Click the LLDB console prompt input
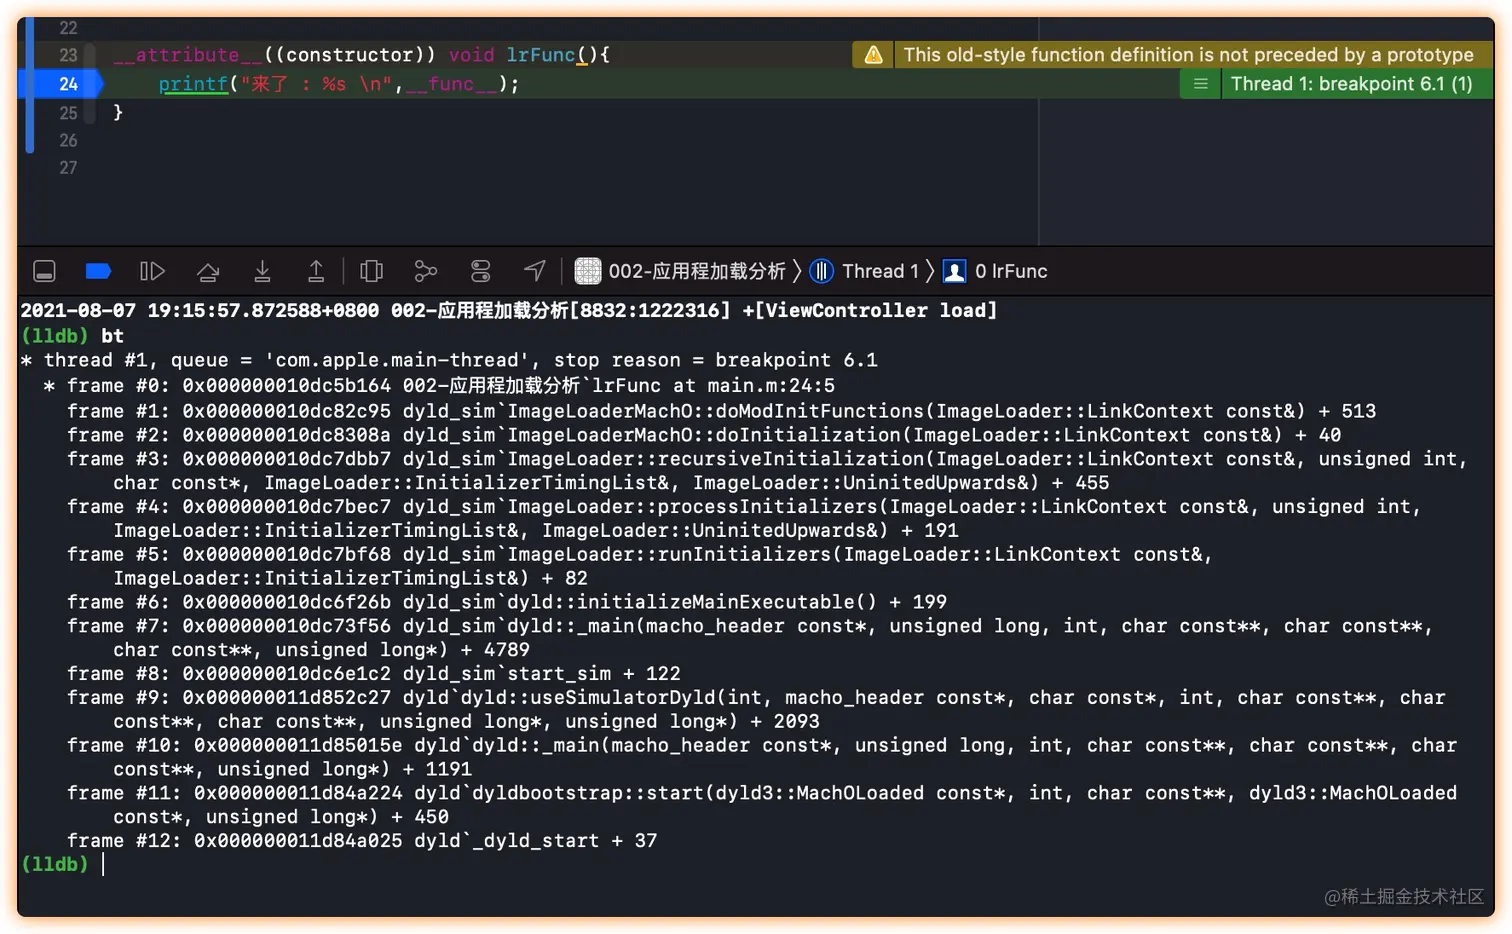Image resolution: width=1512 pixels, height=934 pixels. point(104,864)
